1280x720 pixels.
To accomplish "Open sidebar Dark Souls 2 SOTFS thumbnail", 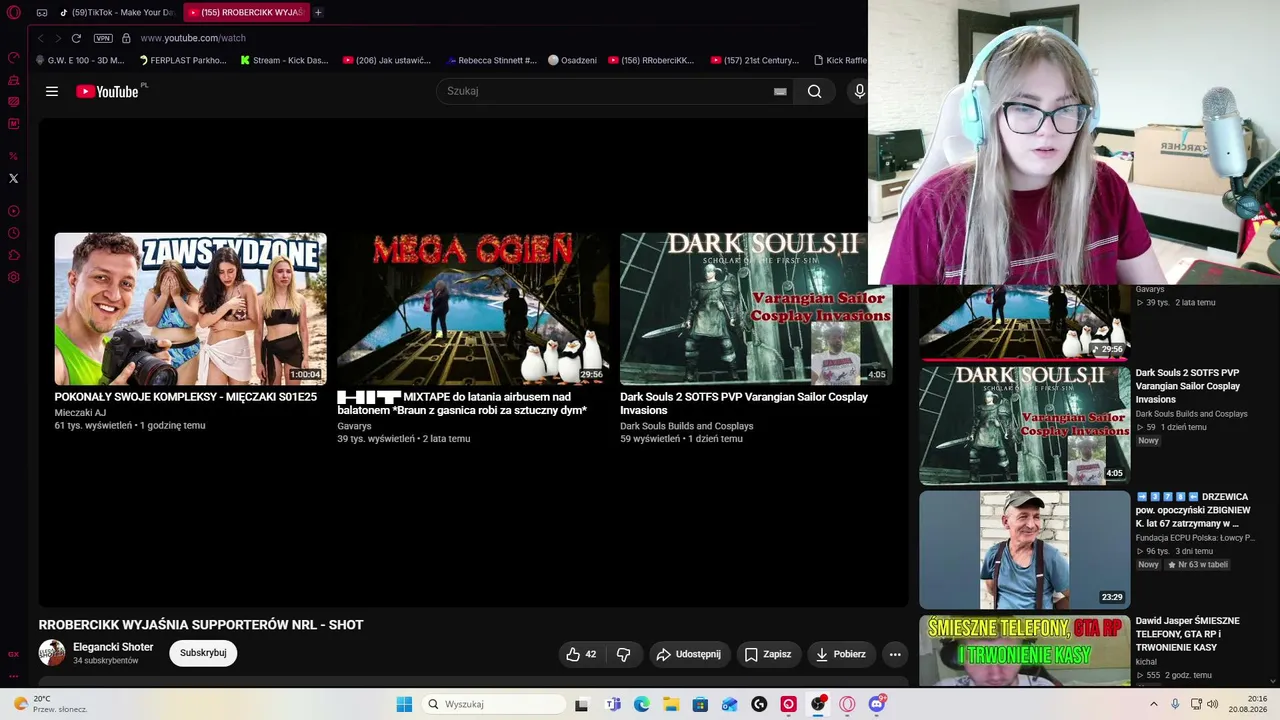I will point(1025,425).
